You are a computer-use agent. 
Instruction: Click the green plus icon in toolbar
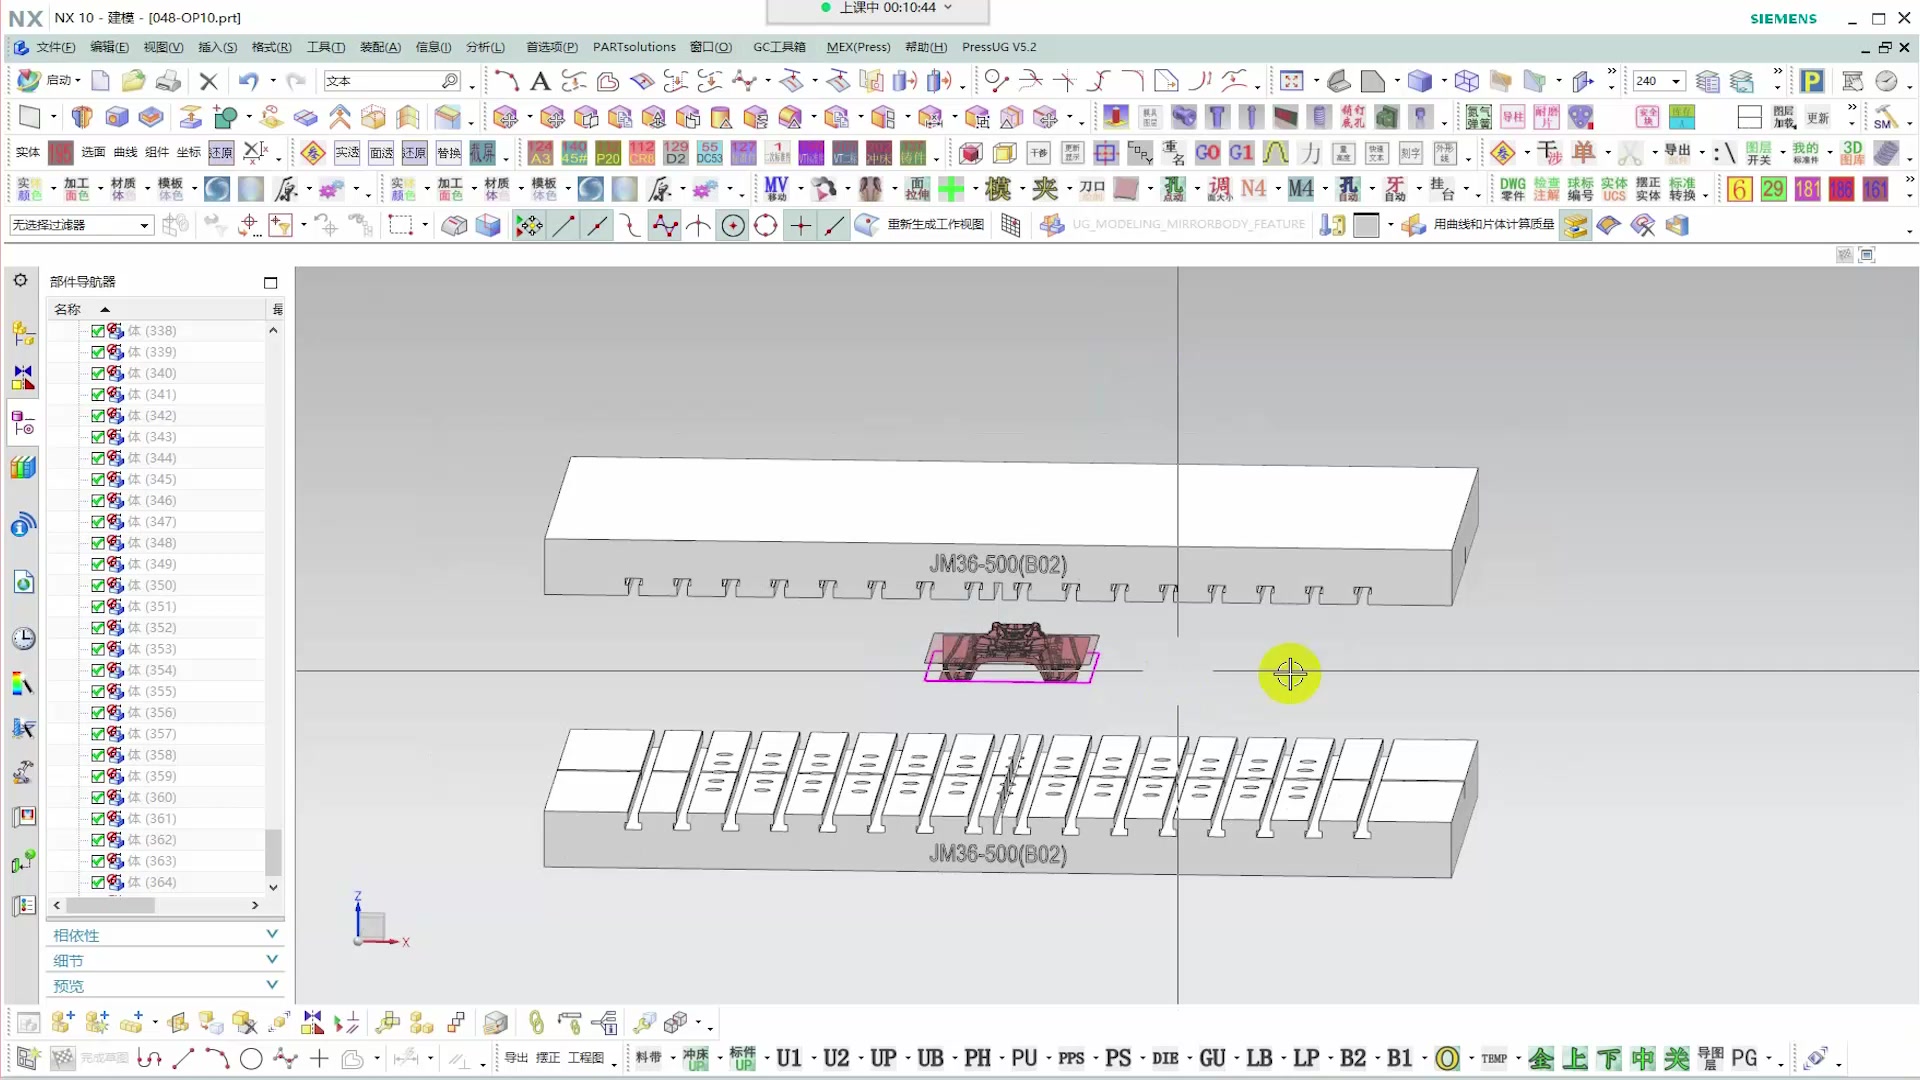click(x=951, y=188)
